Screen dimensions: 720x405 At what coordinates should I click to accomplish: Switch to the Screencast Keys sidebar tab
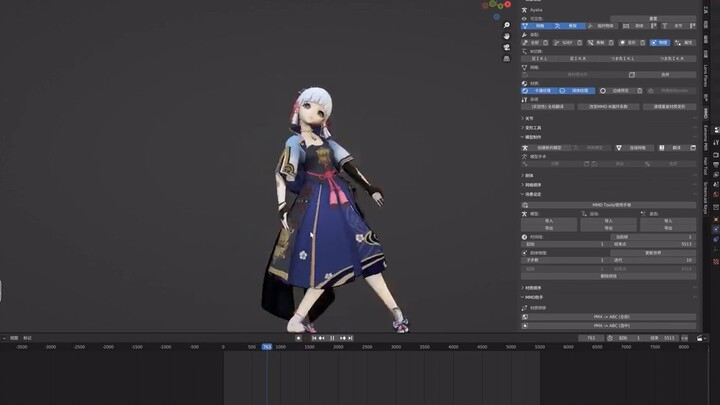[706, 198]
